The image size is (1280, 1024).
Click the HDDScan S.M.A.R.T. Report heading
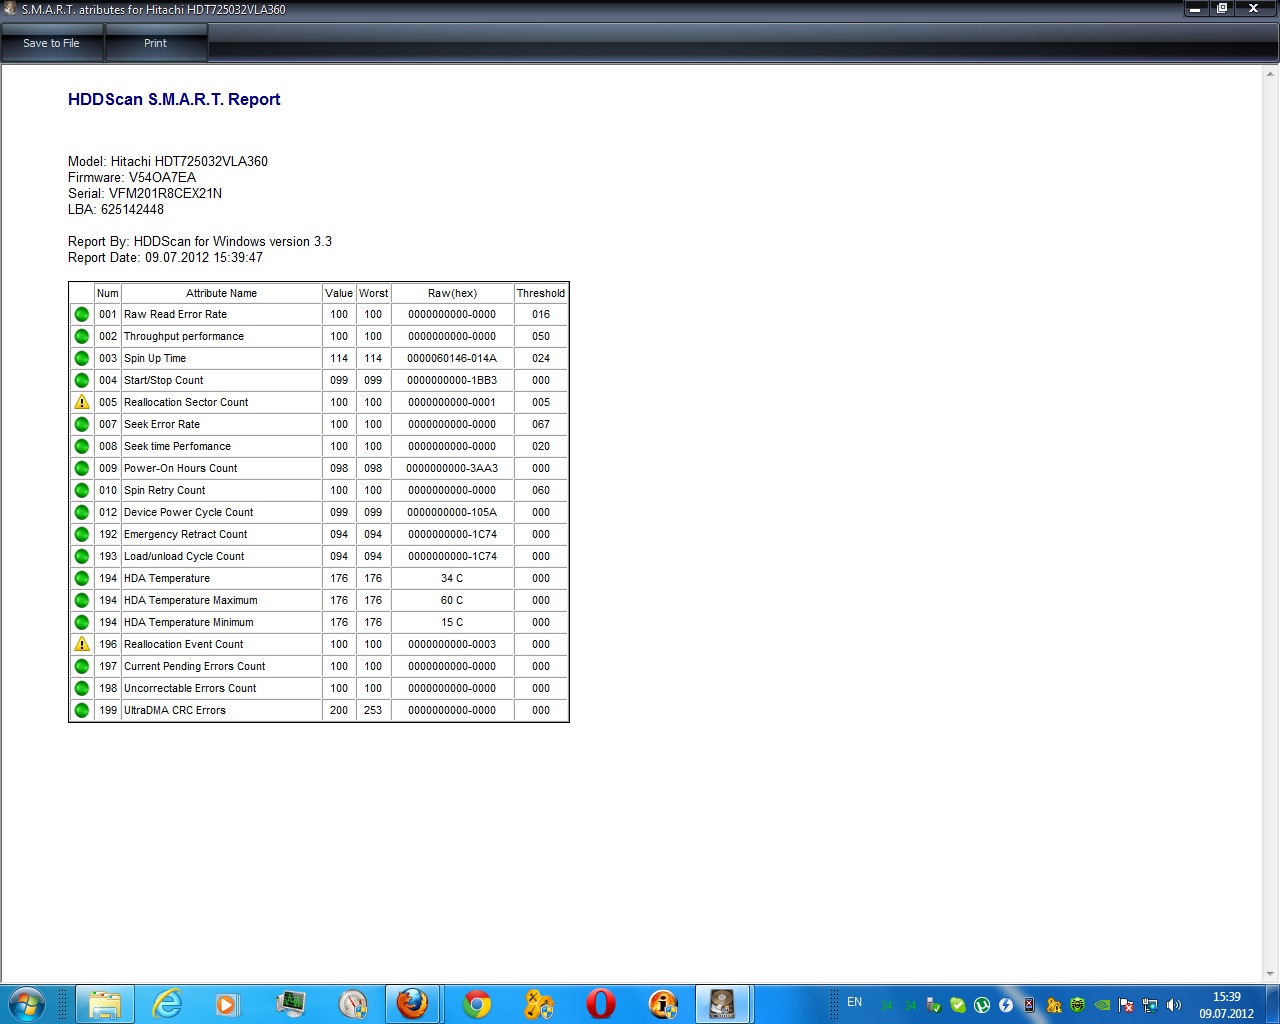[x=174, y=99]
